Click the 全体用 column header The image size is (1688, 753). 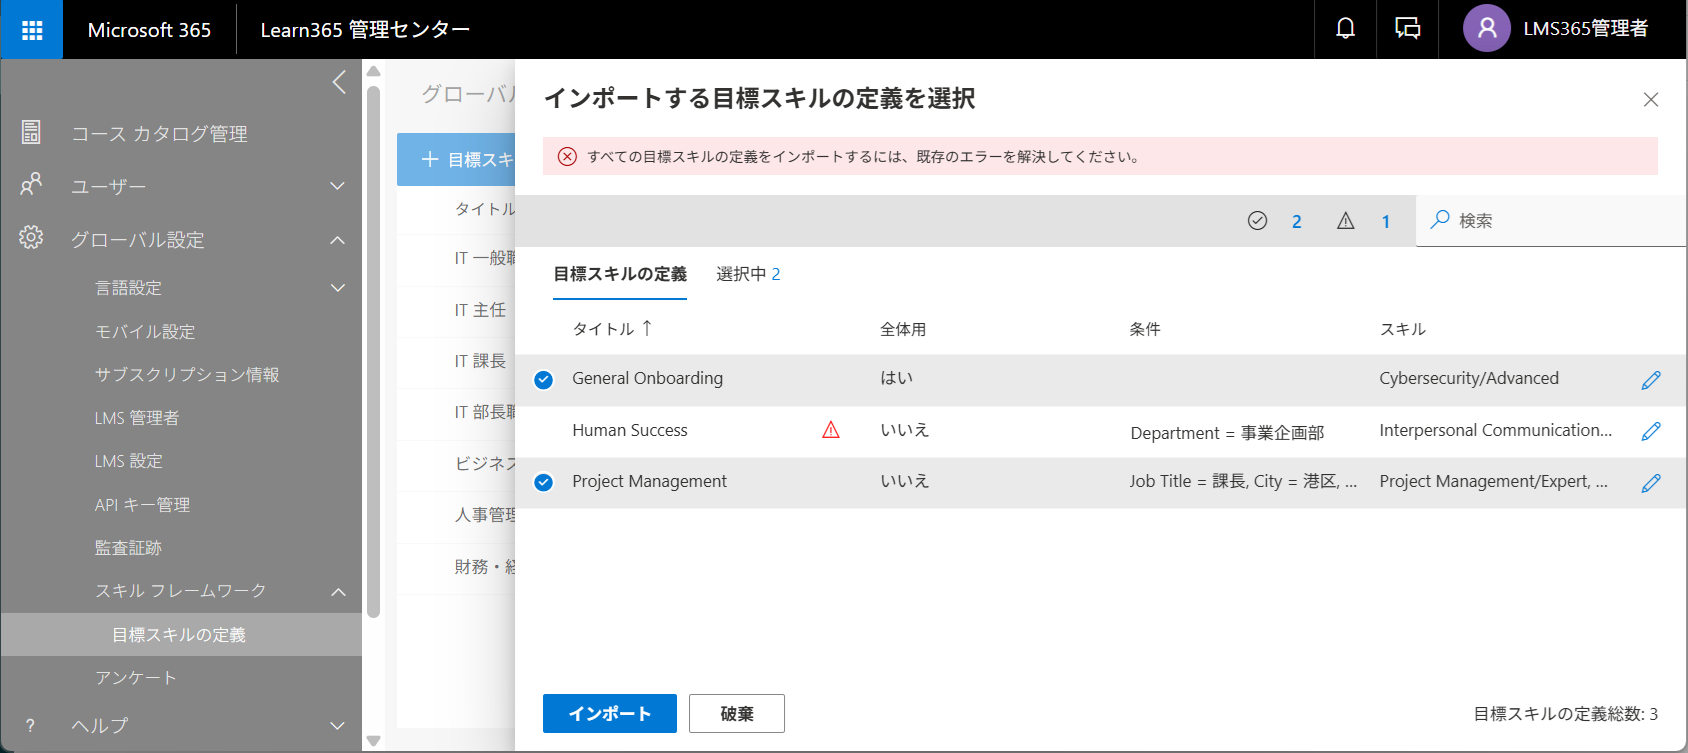pyautogui.click(x=903, y=329)
